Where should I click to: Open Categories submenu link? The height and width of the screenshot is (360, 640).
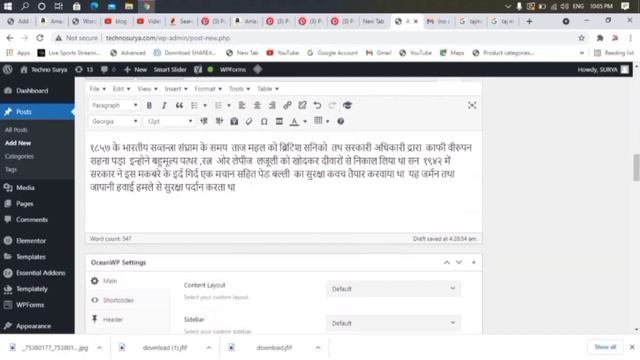point(19,156)
